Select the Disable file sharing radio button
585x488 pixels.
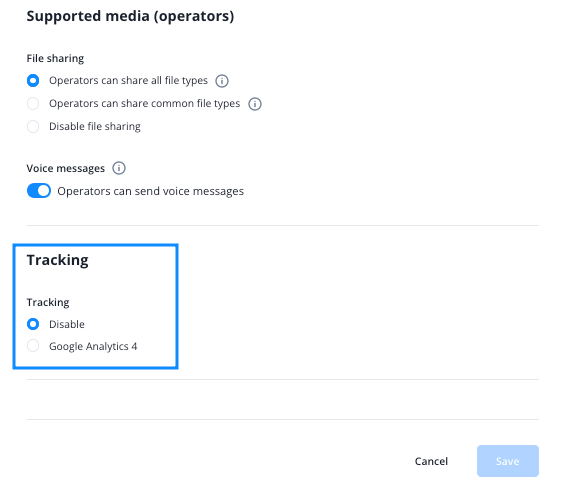33,126
